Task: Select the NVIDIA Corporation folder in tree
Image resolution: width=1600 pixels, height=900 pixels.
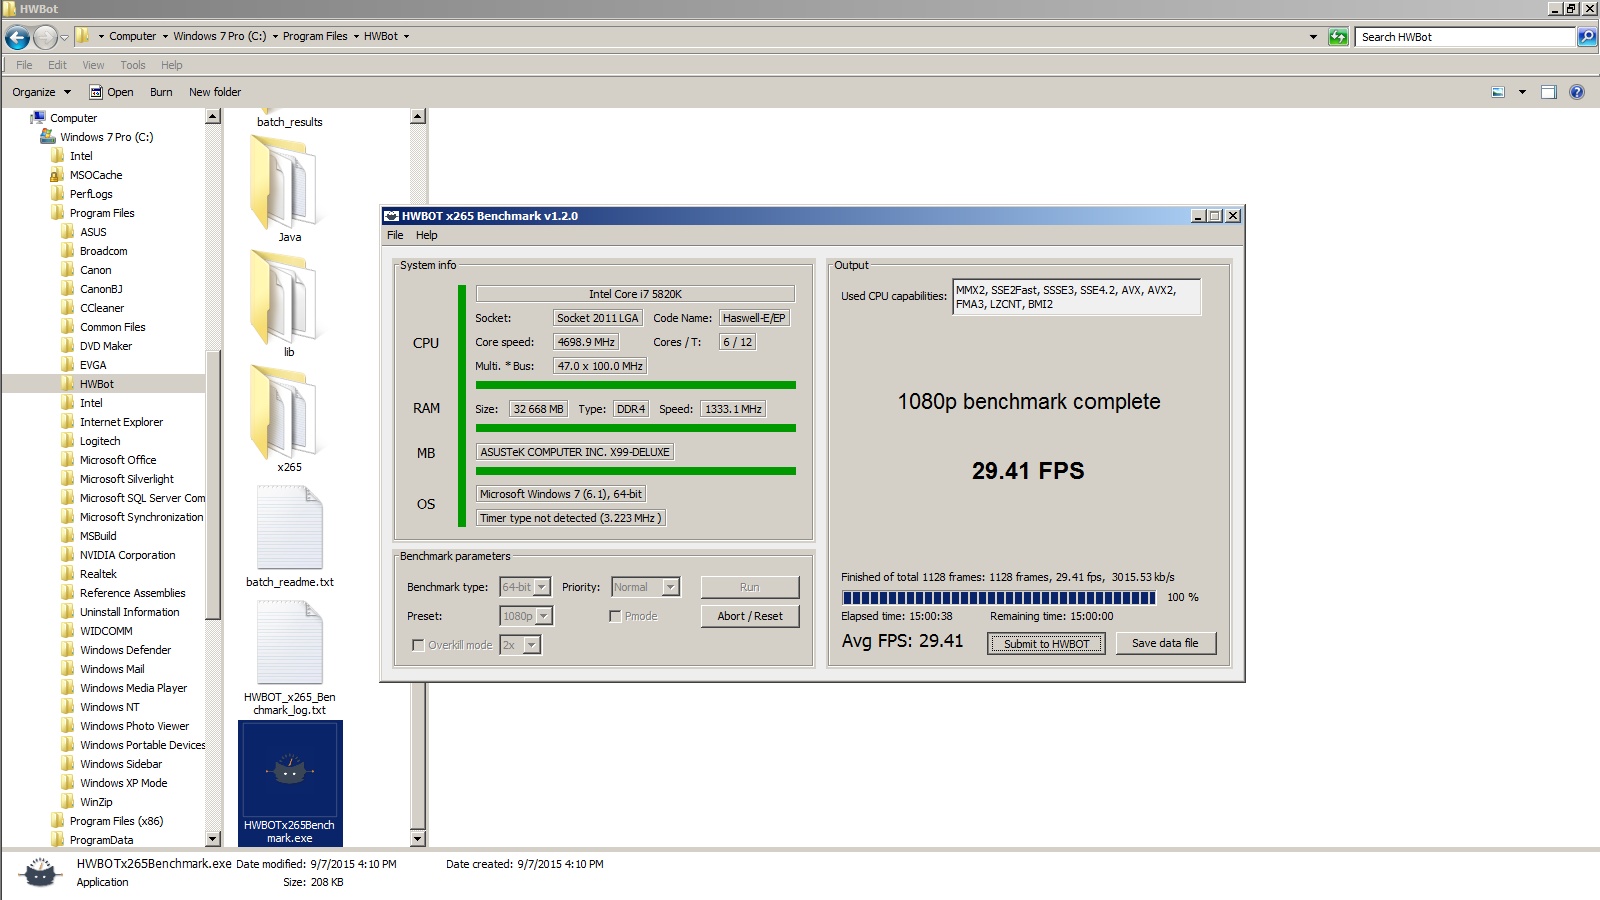Action: 127,555
